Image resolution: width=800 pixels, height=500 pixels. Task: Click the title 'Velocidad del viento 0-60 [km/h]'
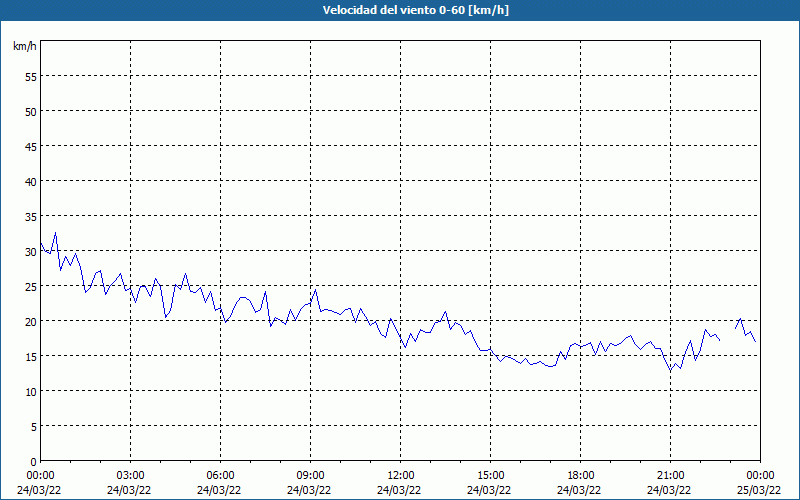coord(415,10)
